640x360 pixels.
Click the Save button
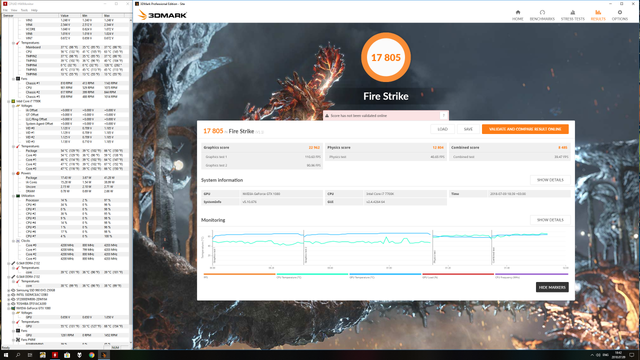pyautogui.click(x=468, y=129)
